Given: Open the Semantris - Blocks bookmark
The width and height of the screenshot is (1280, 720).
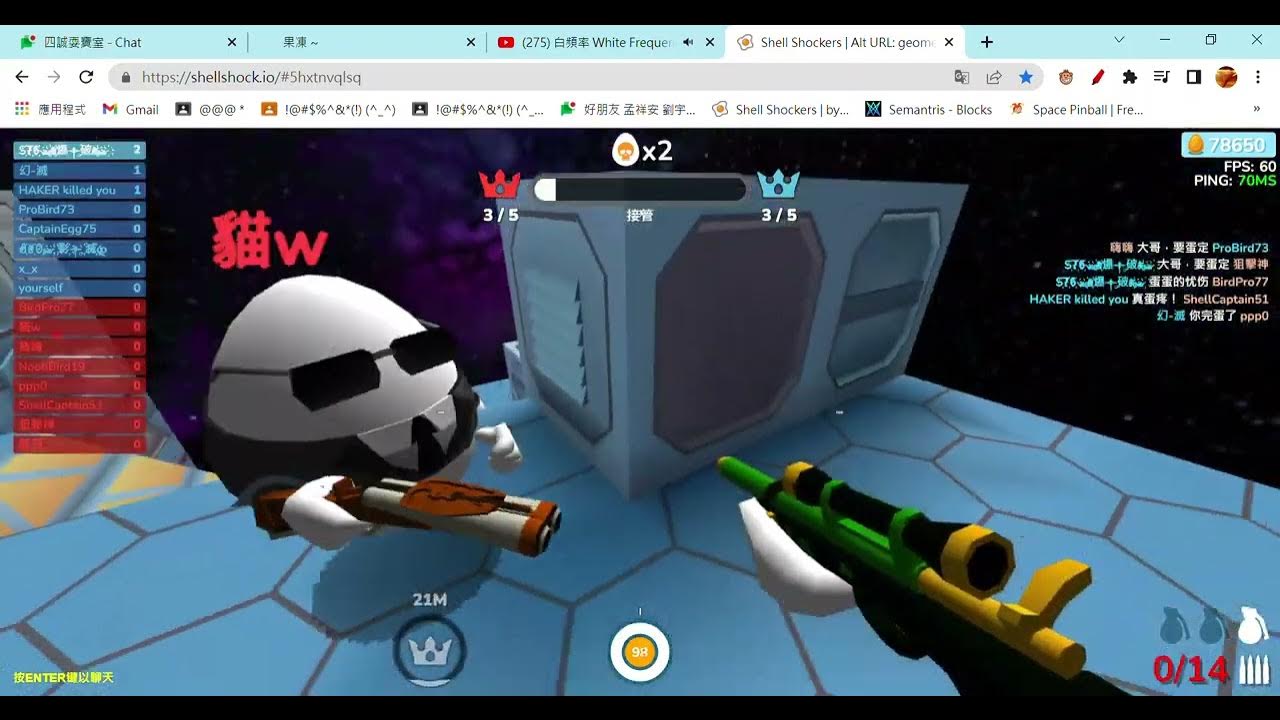Looking at the screenshot, I should point(929,110).
